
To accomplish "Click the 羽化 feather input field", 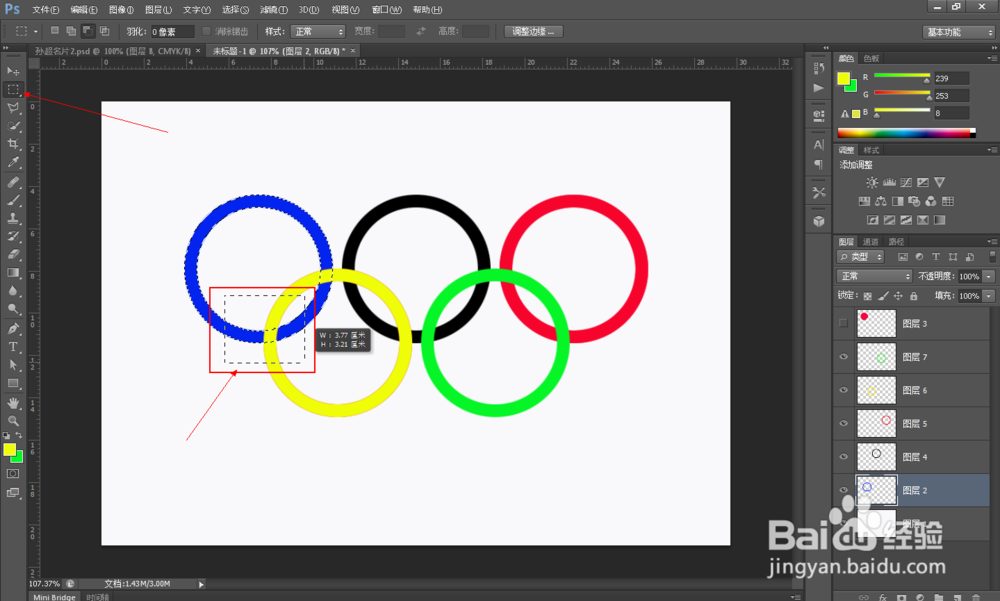I will (172, 31).
